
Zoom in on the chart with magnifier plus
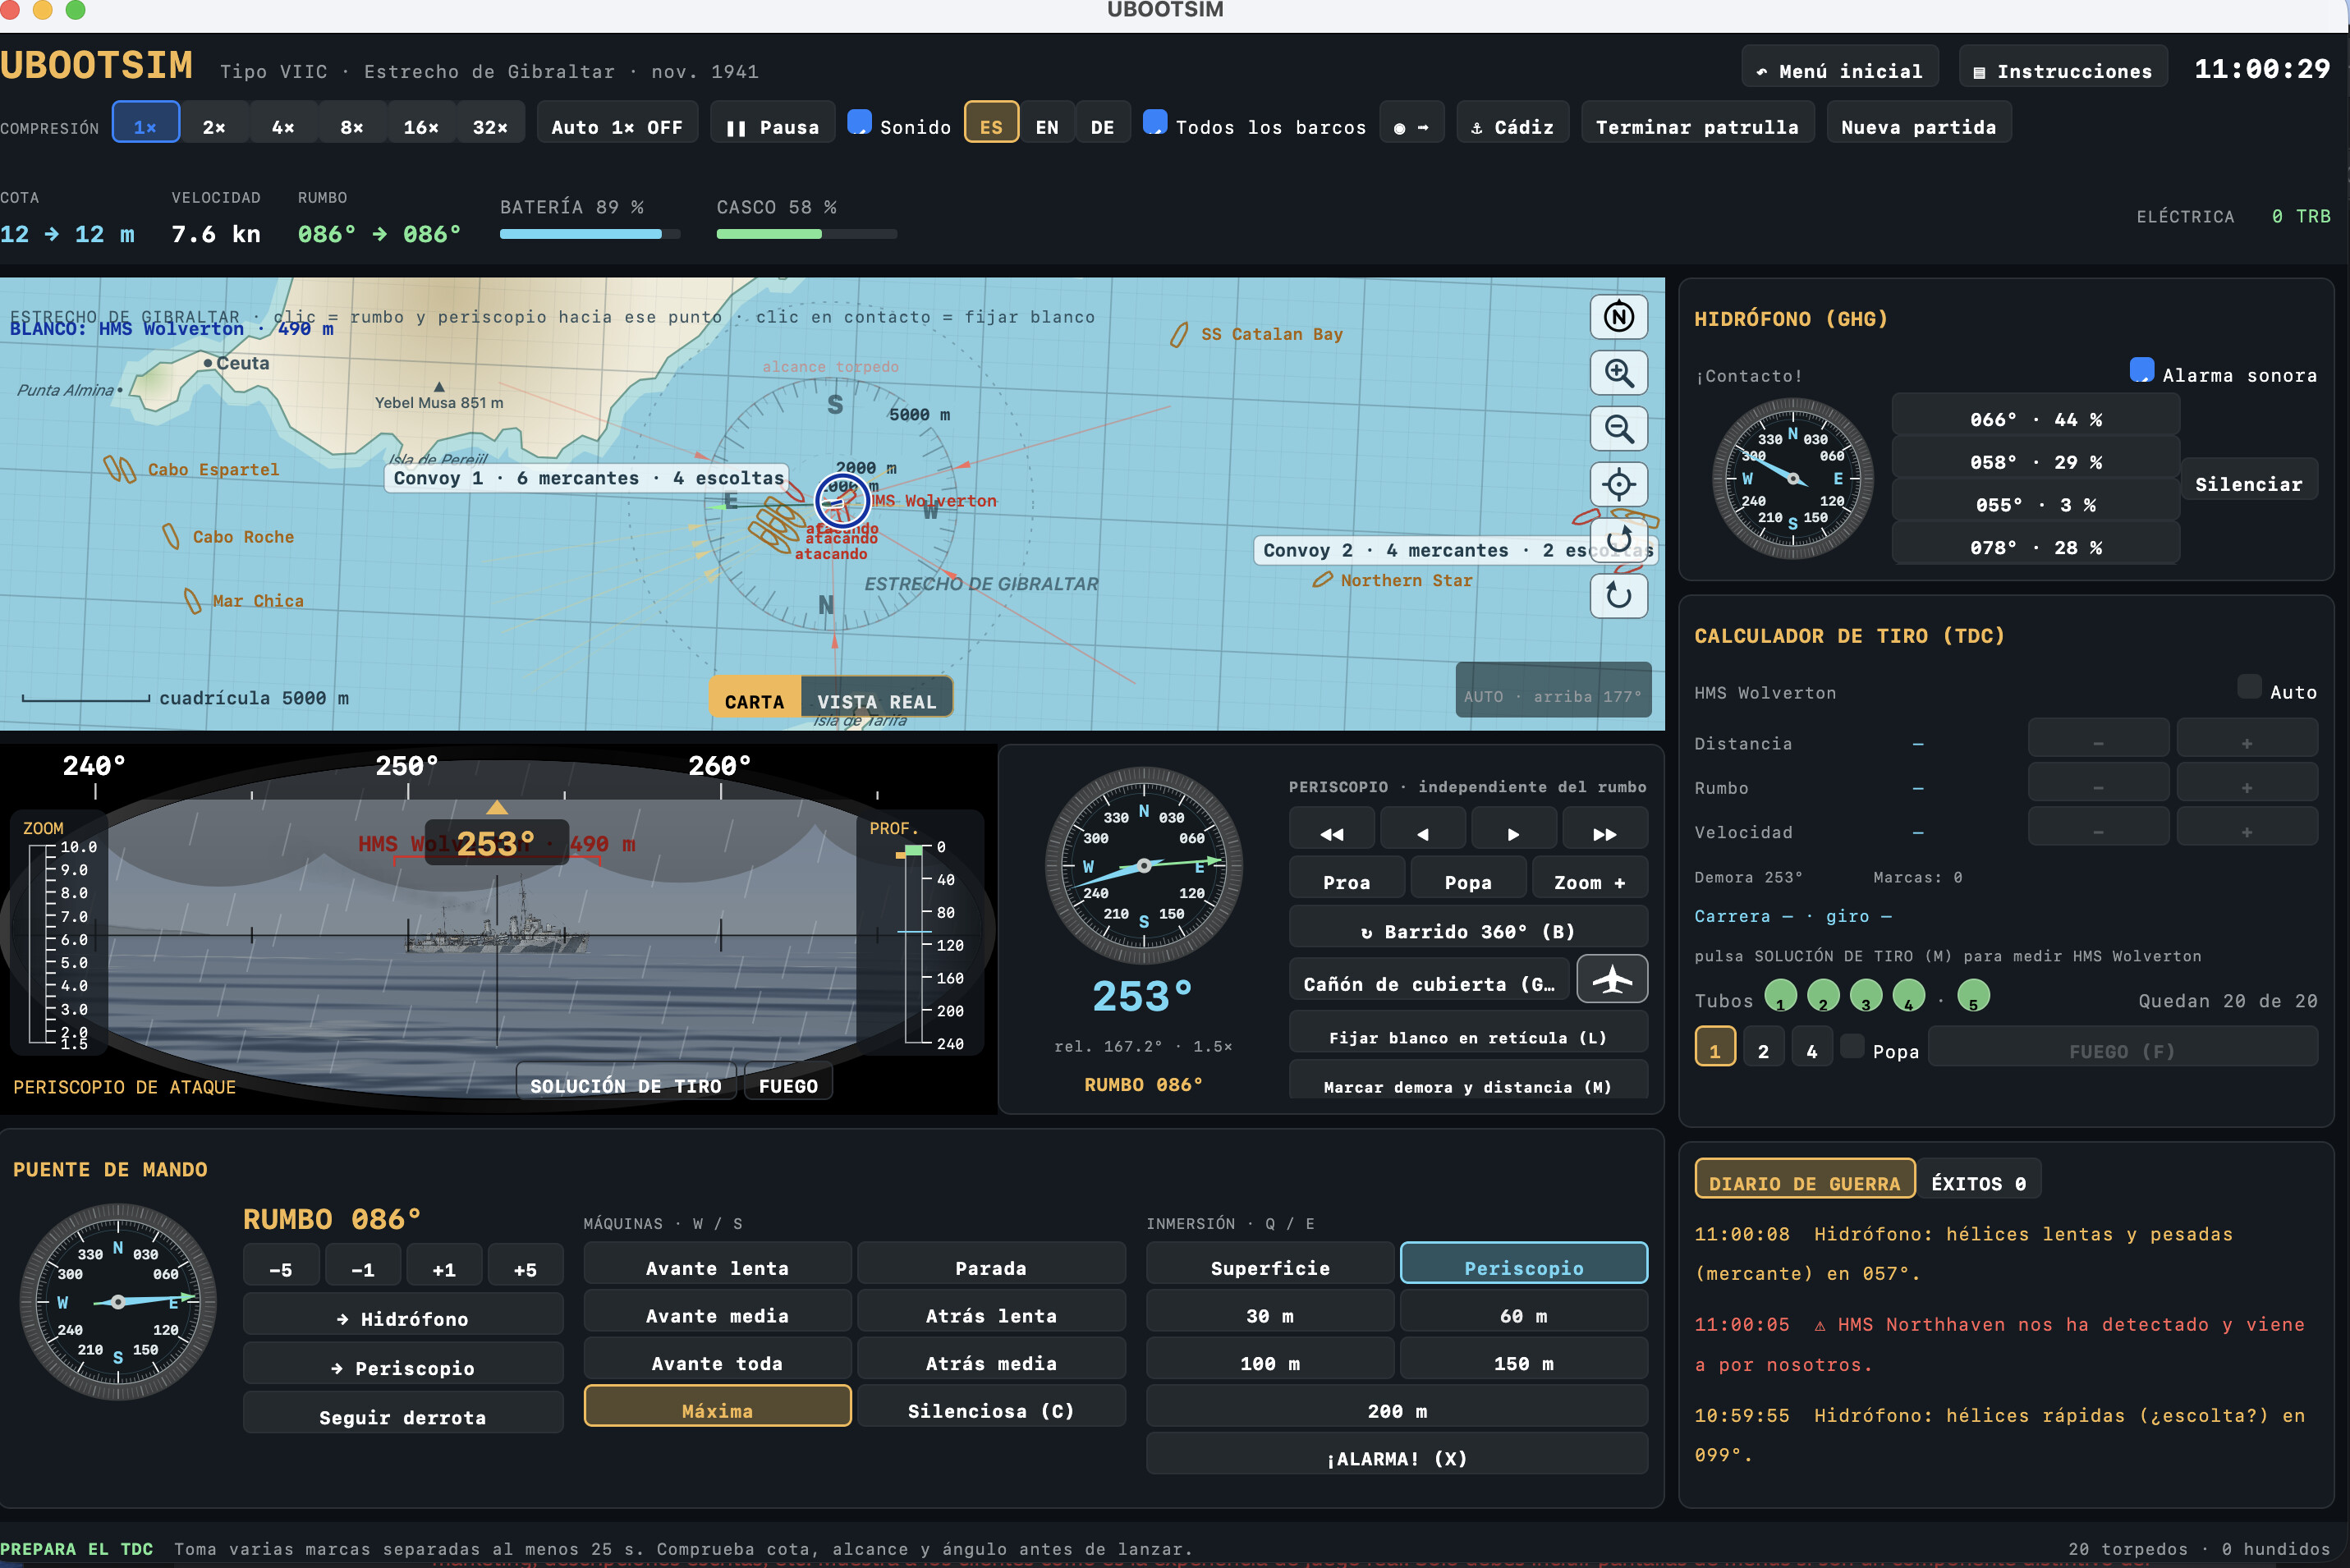click(1618, 374)
